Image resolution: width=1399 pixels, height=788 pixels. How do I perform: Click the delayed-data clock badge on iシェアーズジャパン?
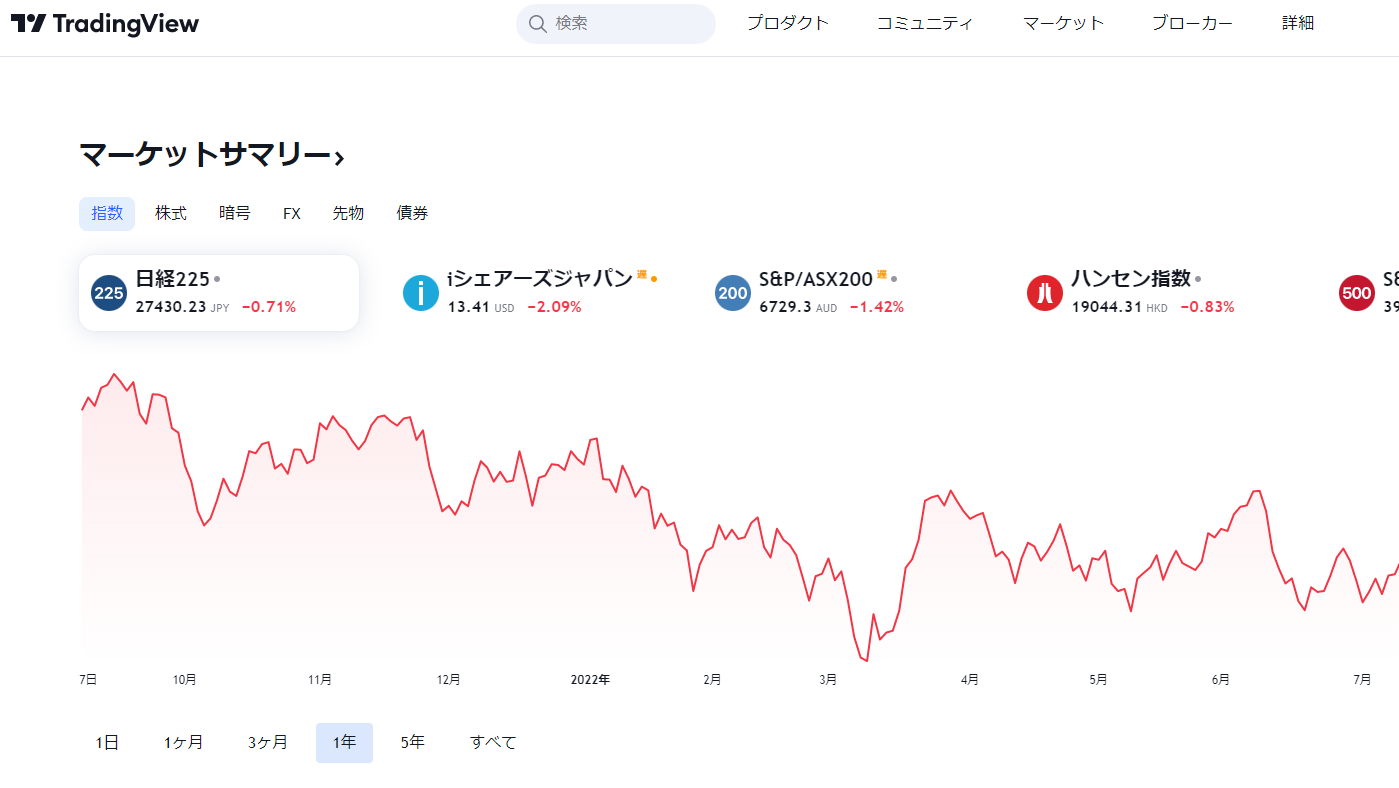[643, 277]
